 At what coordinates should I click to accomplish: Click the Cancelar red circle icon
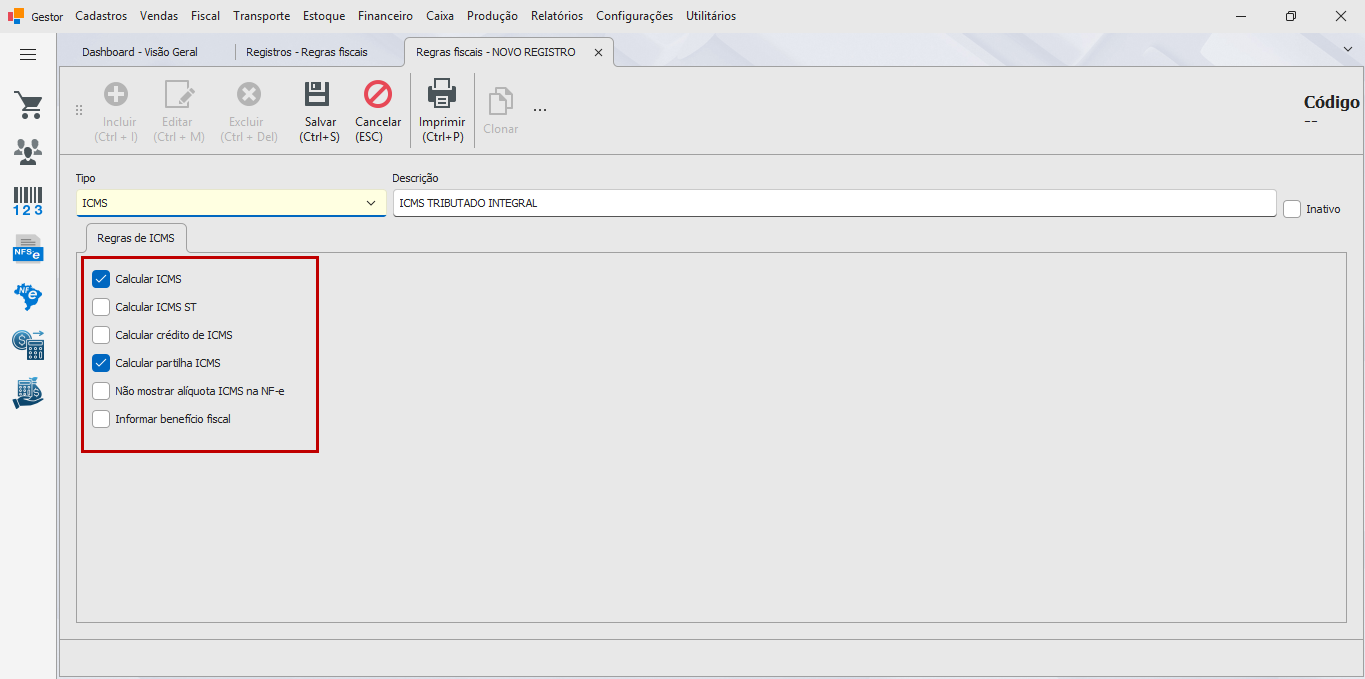tap(378, 95)
